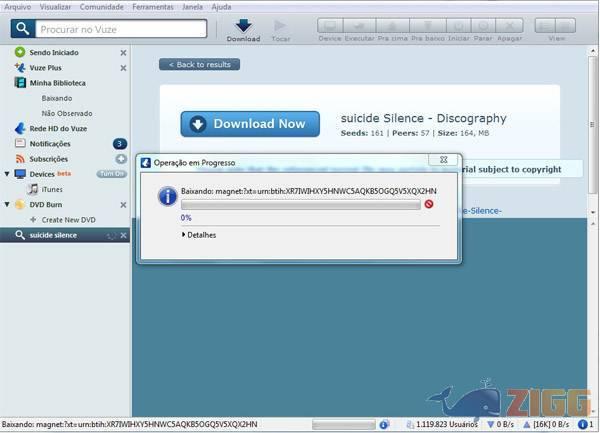Click the Executar toolbar icon

pyautogui.click(x=359, y=26)
